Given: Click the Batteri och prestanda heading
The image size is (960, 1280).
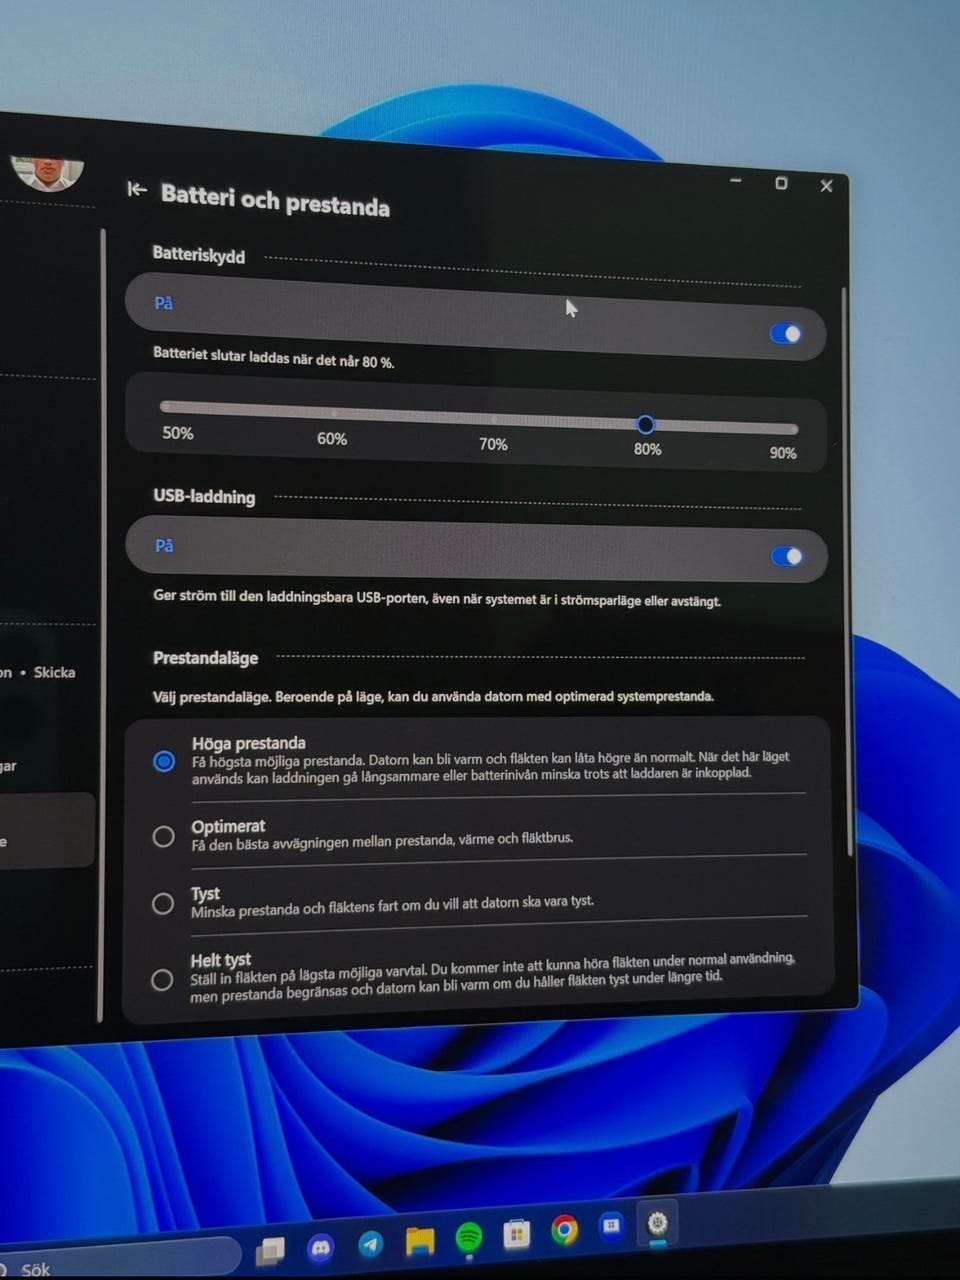Looking at the screenshot, I should click(x=275, y=200).
